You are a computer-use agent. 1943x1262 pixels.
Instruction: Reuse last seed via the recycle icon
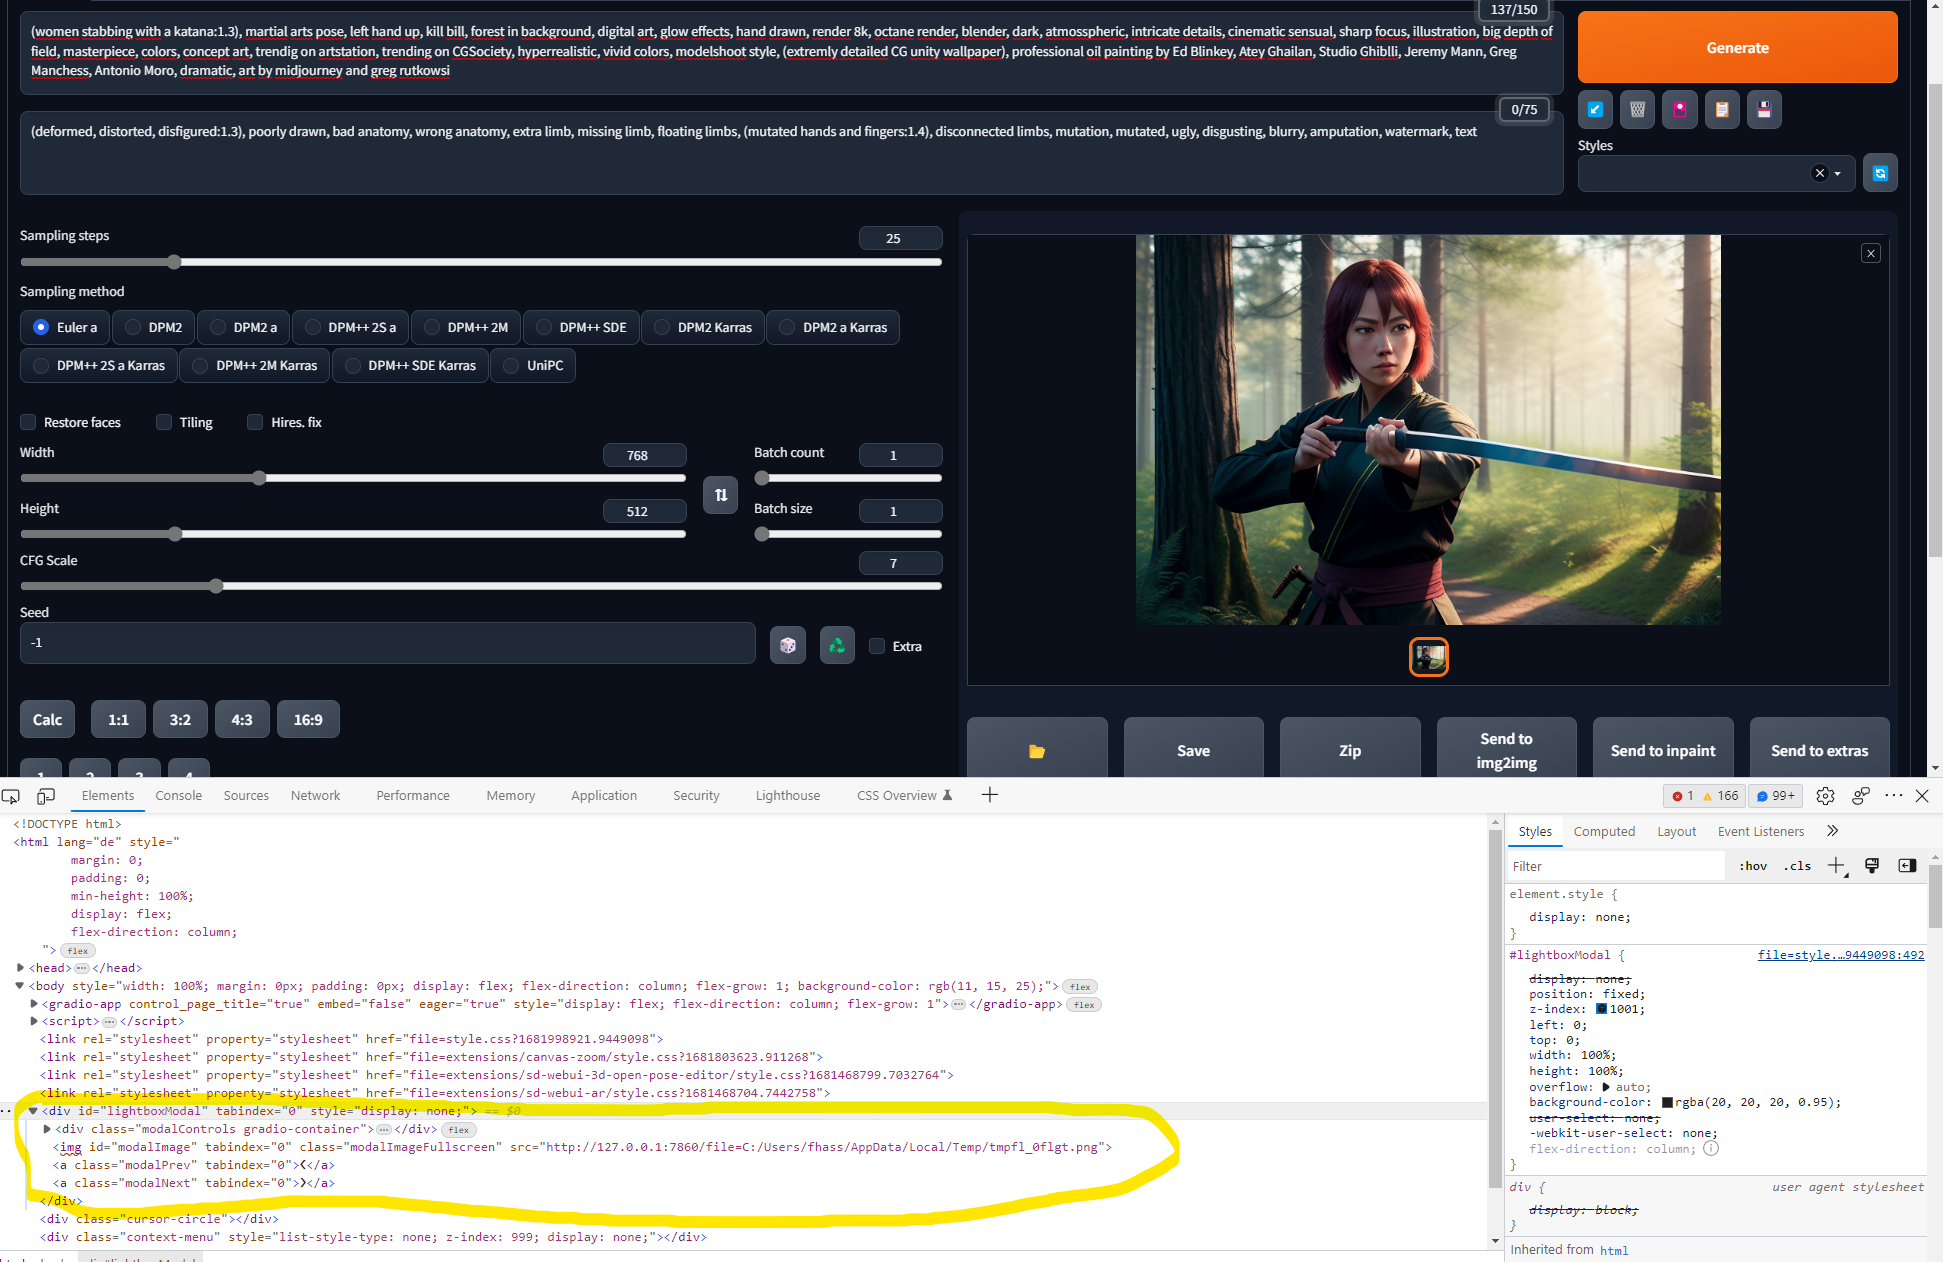(x=837, y=645)
